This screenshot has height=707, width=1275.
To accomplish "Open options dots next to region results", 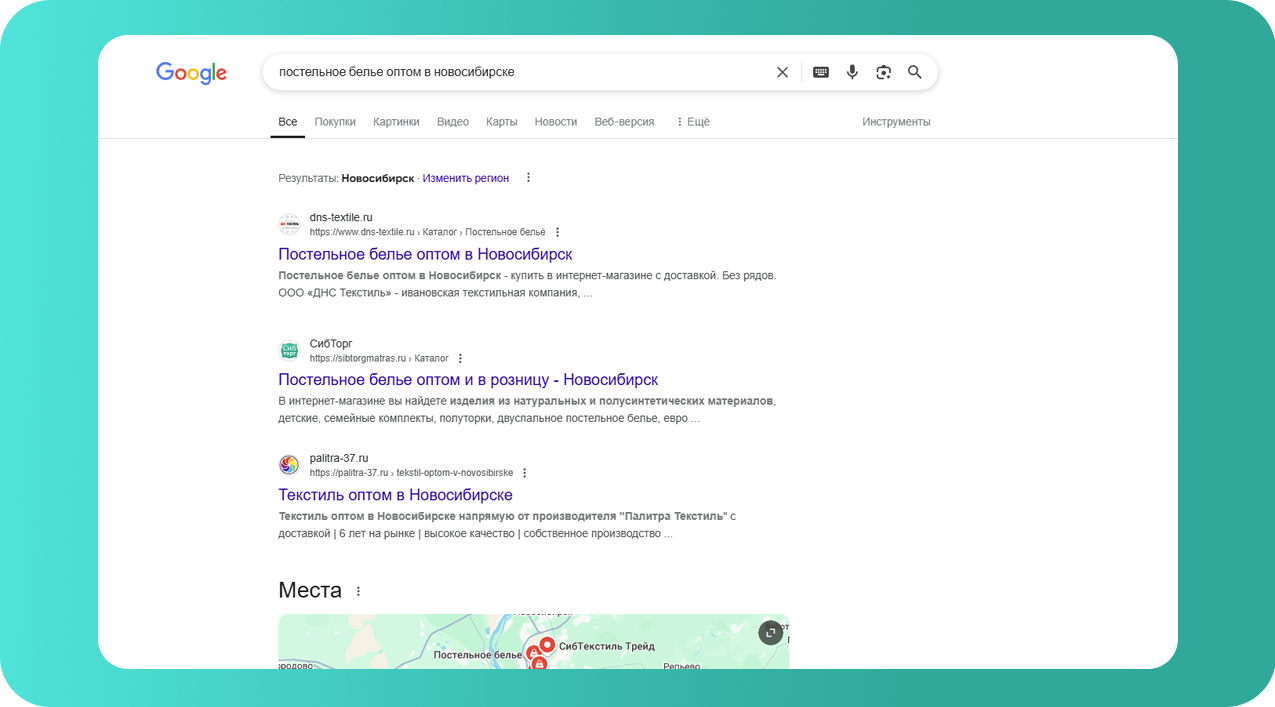I will [529, 178].
